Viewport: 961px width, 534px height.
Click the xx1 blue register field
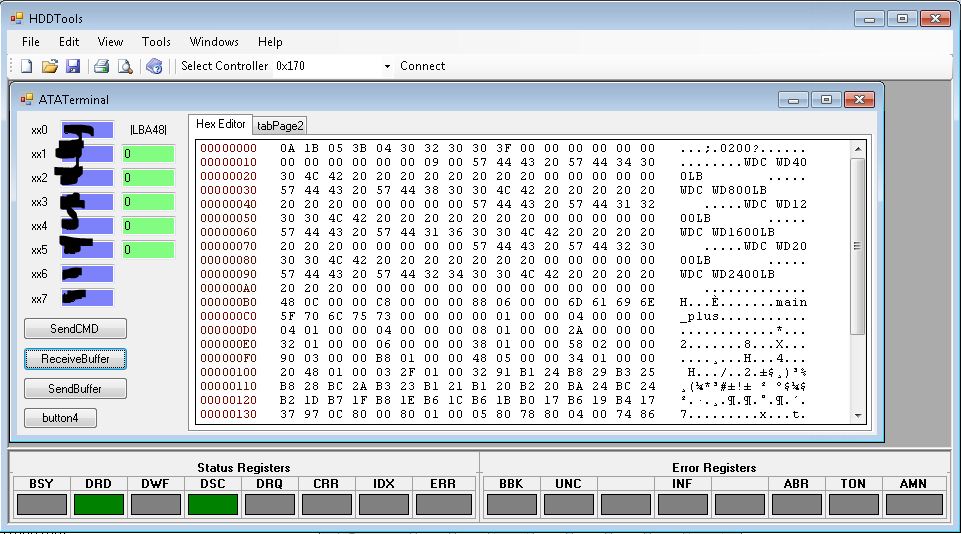pos(87,154)
